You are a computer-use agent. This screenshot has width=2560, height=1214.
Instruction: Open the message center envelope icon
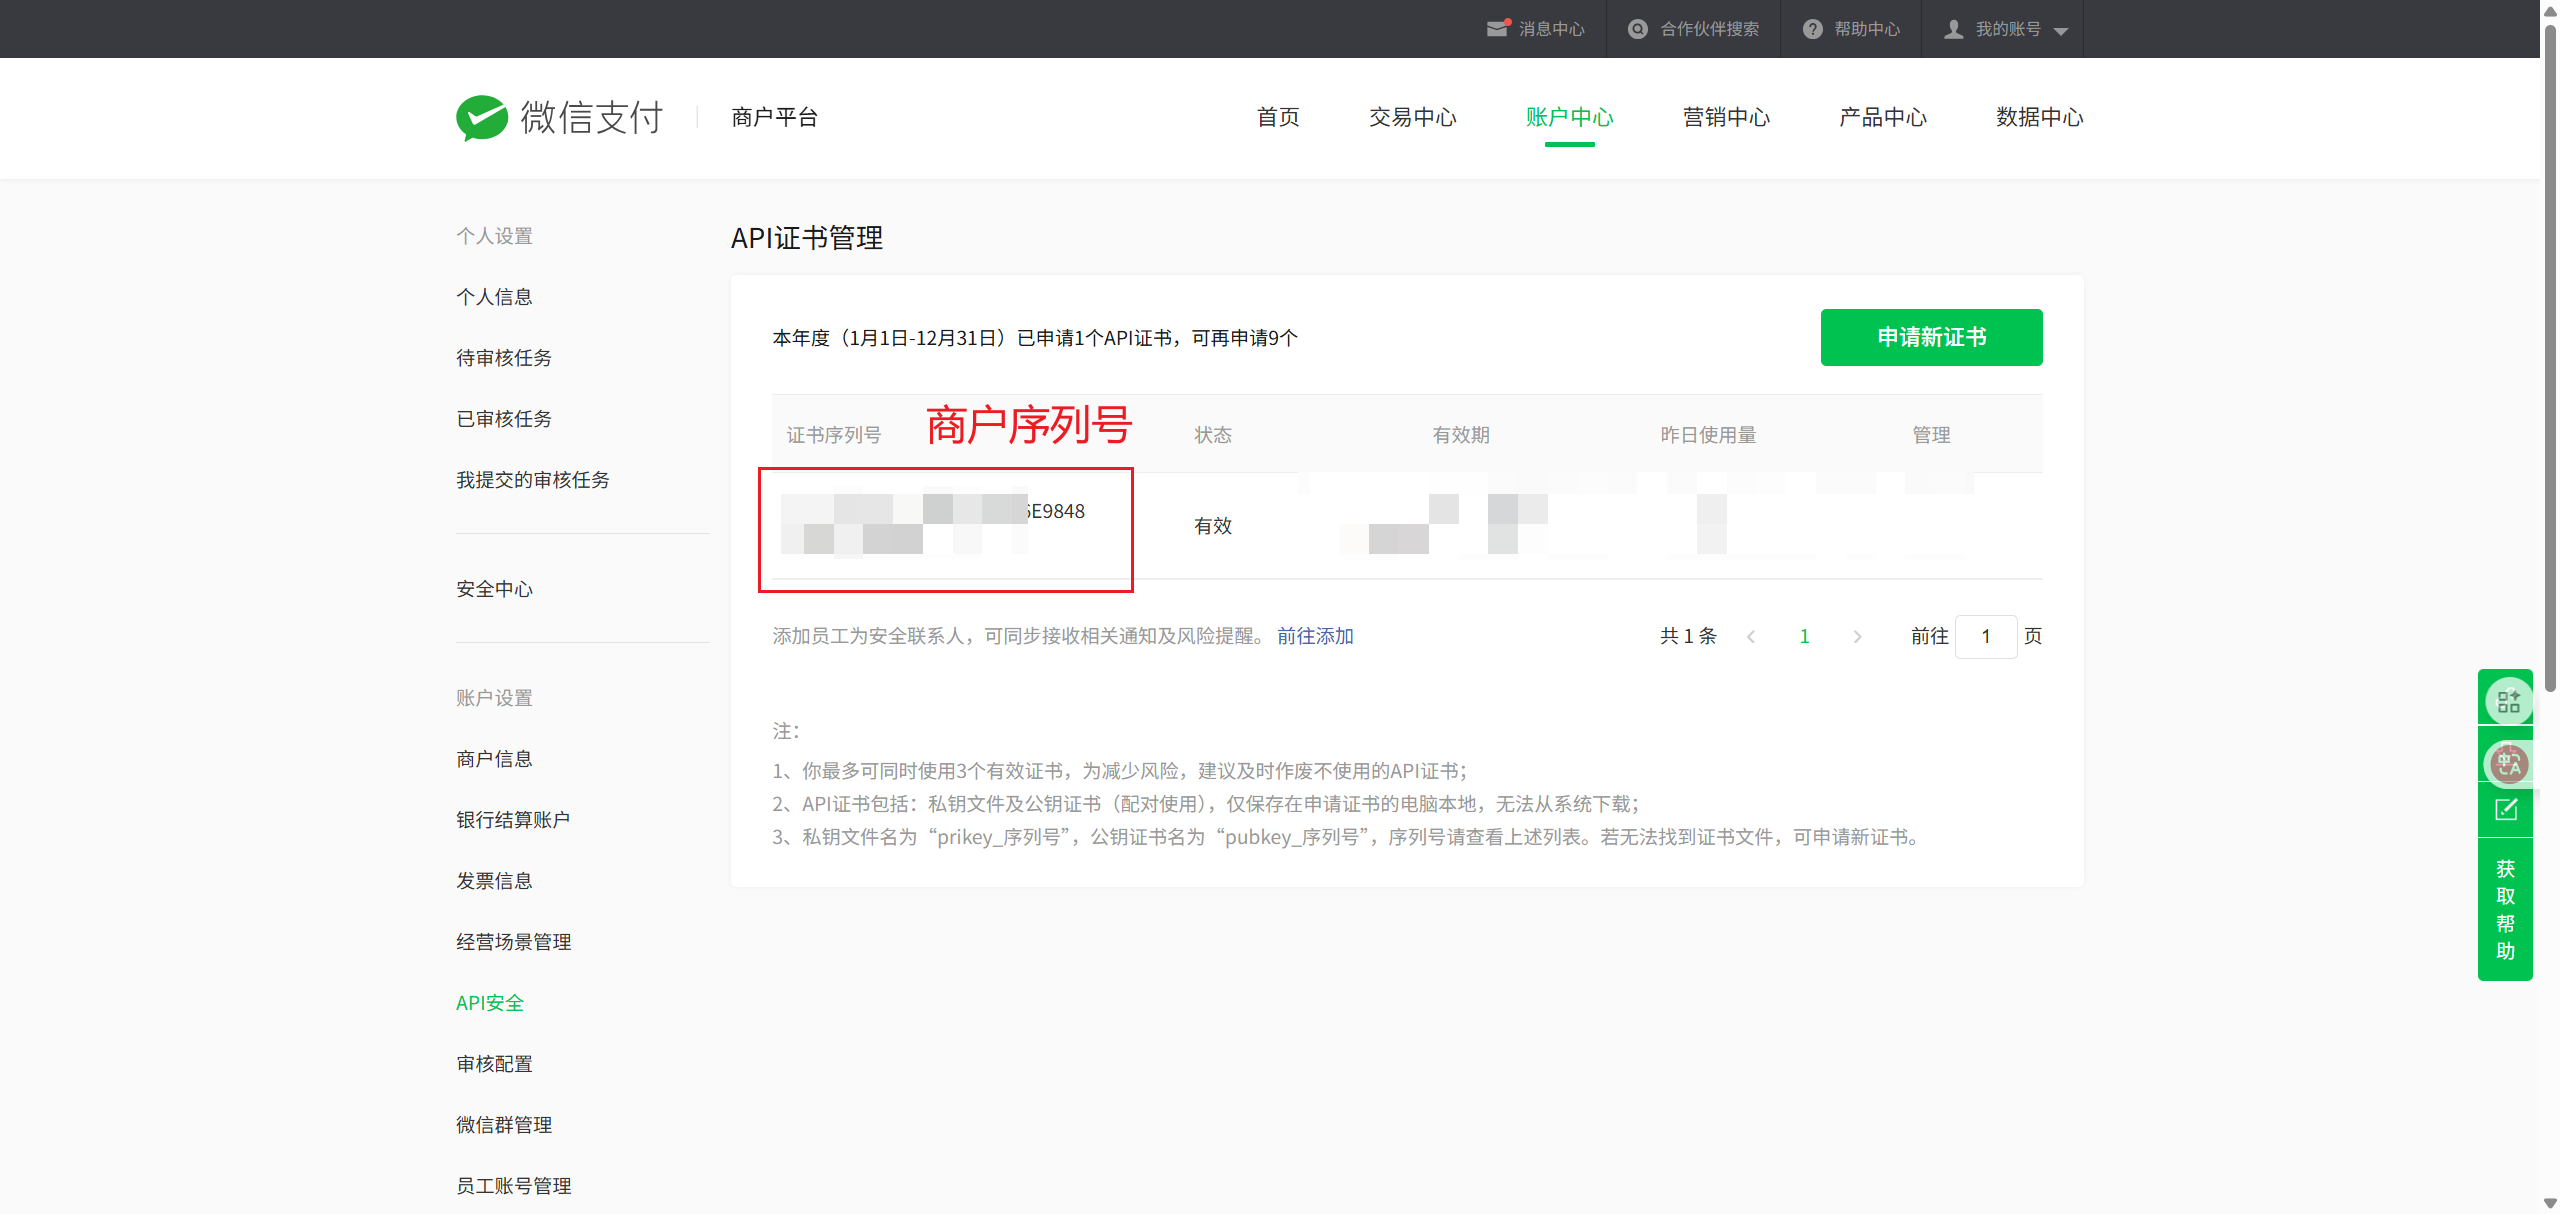(x=1497, y=29)
